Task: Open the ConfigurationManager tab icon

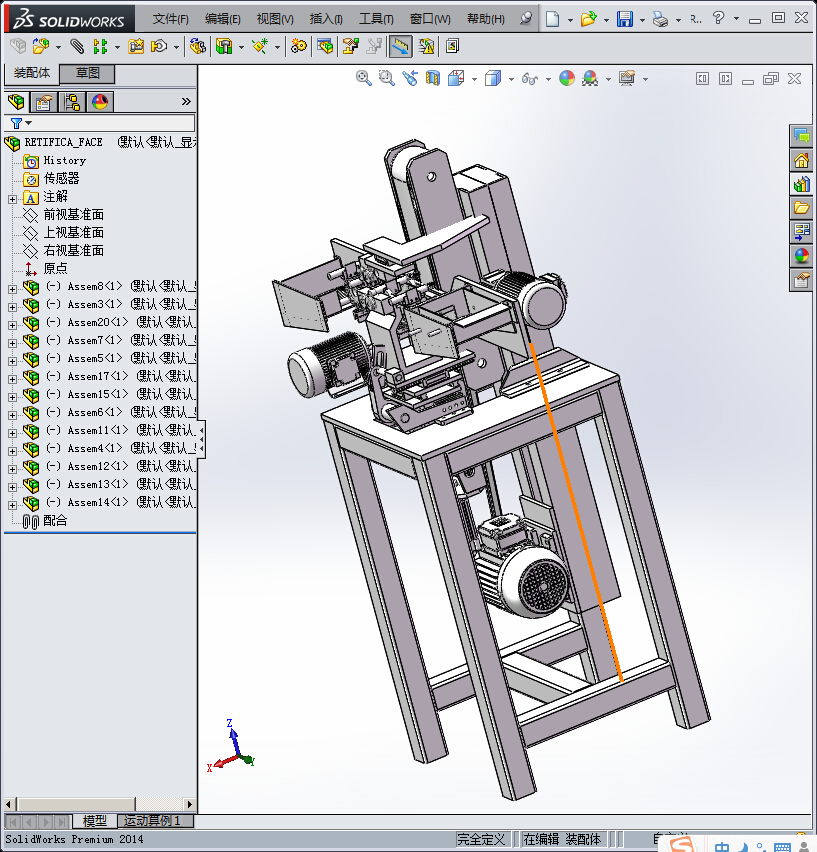Action: pyautogui.click(x=72, y=102)
